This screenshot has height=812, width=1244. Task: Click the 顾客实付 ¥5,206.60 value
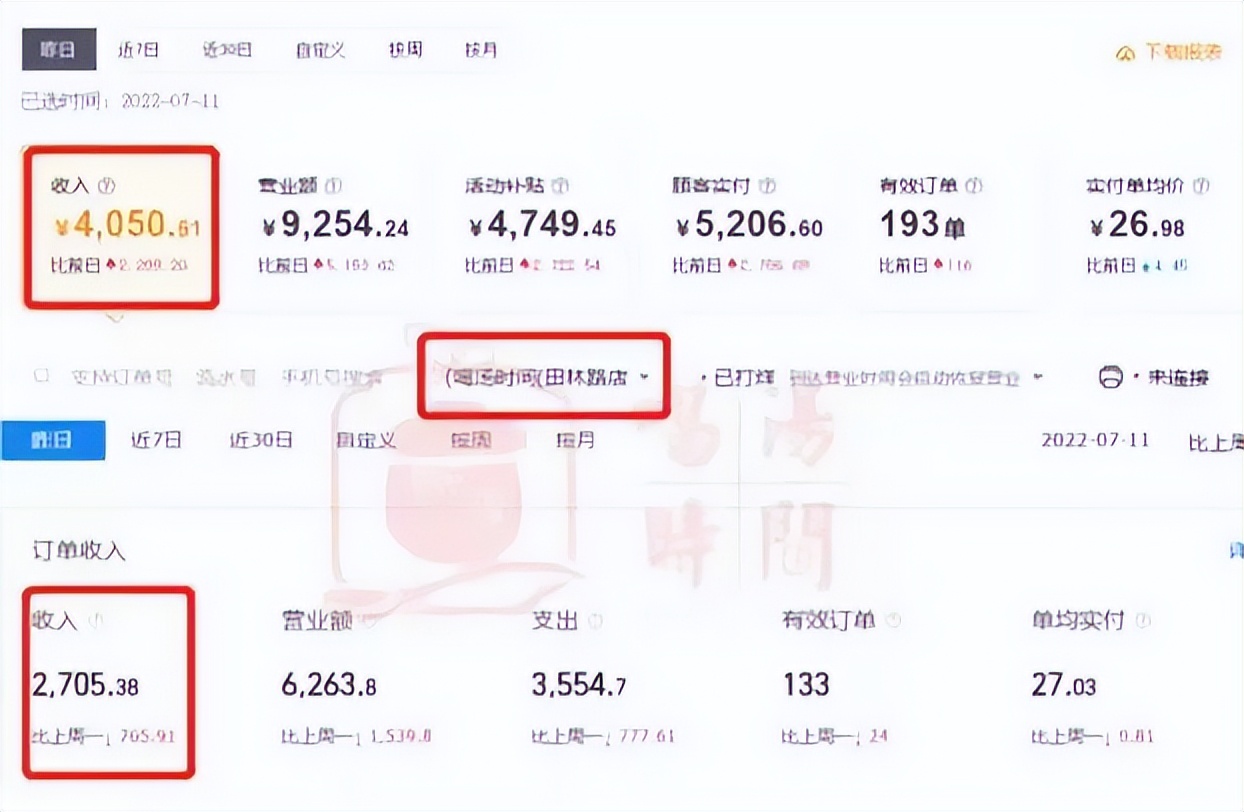coord(749,226)
